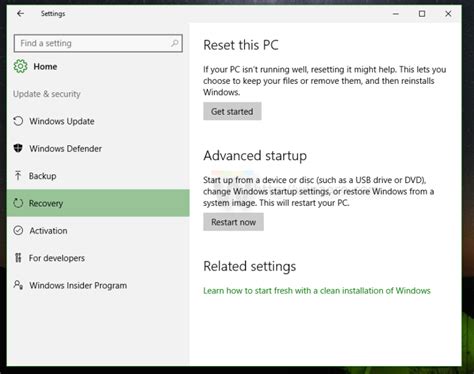Select the Recovery section
Viewport: 474px width, 374px height.
[x=98, y=203]
